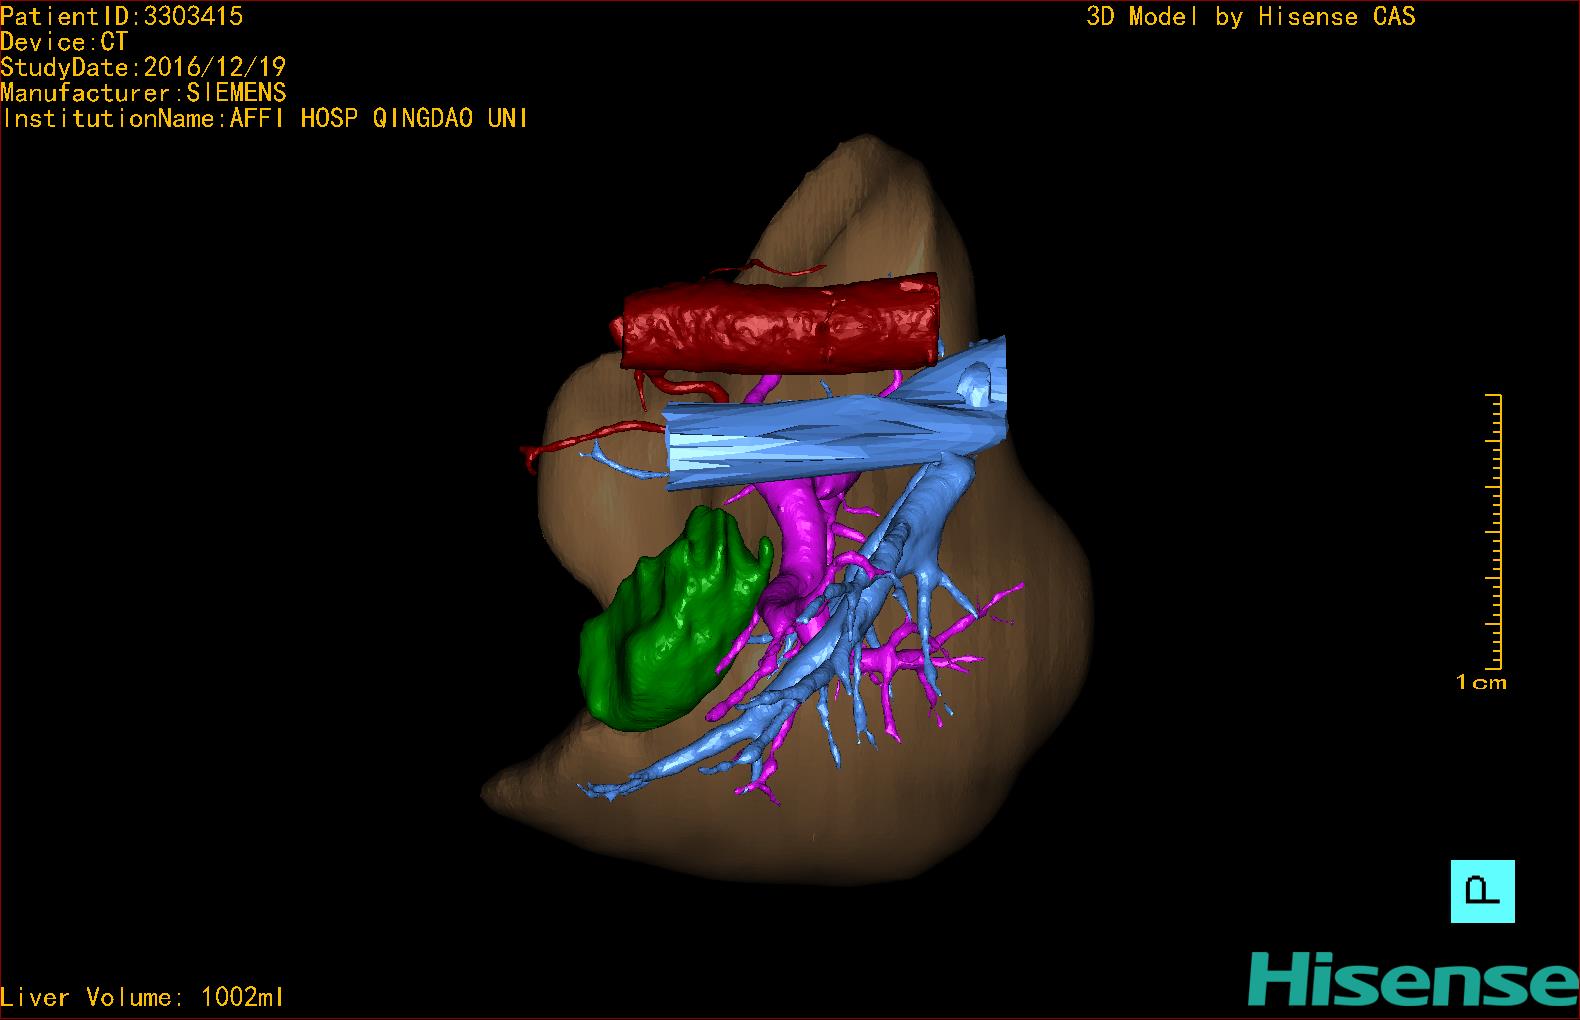Click the Device:CT label
The height and width of the screenshot is (1020, 1580).
(x=64, y=42)
